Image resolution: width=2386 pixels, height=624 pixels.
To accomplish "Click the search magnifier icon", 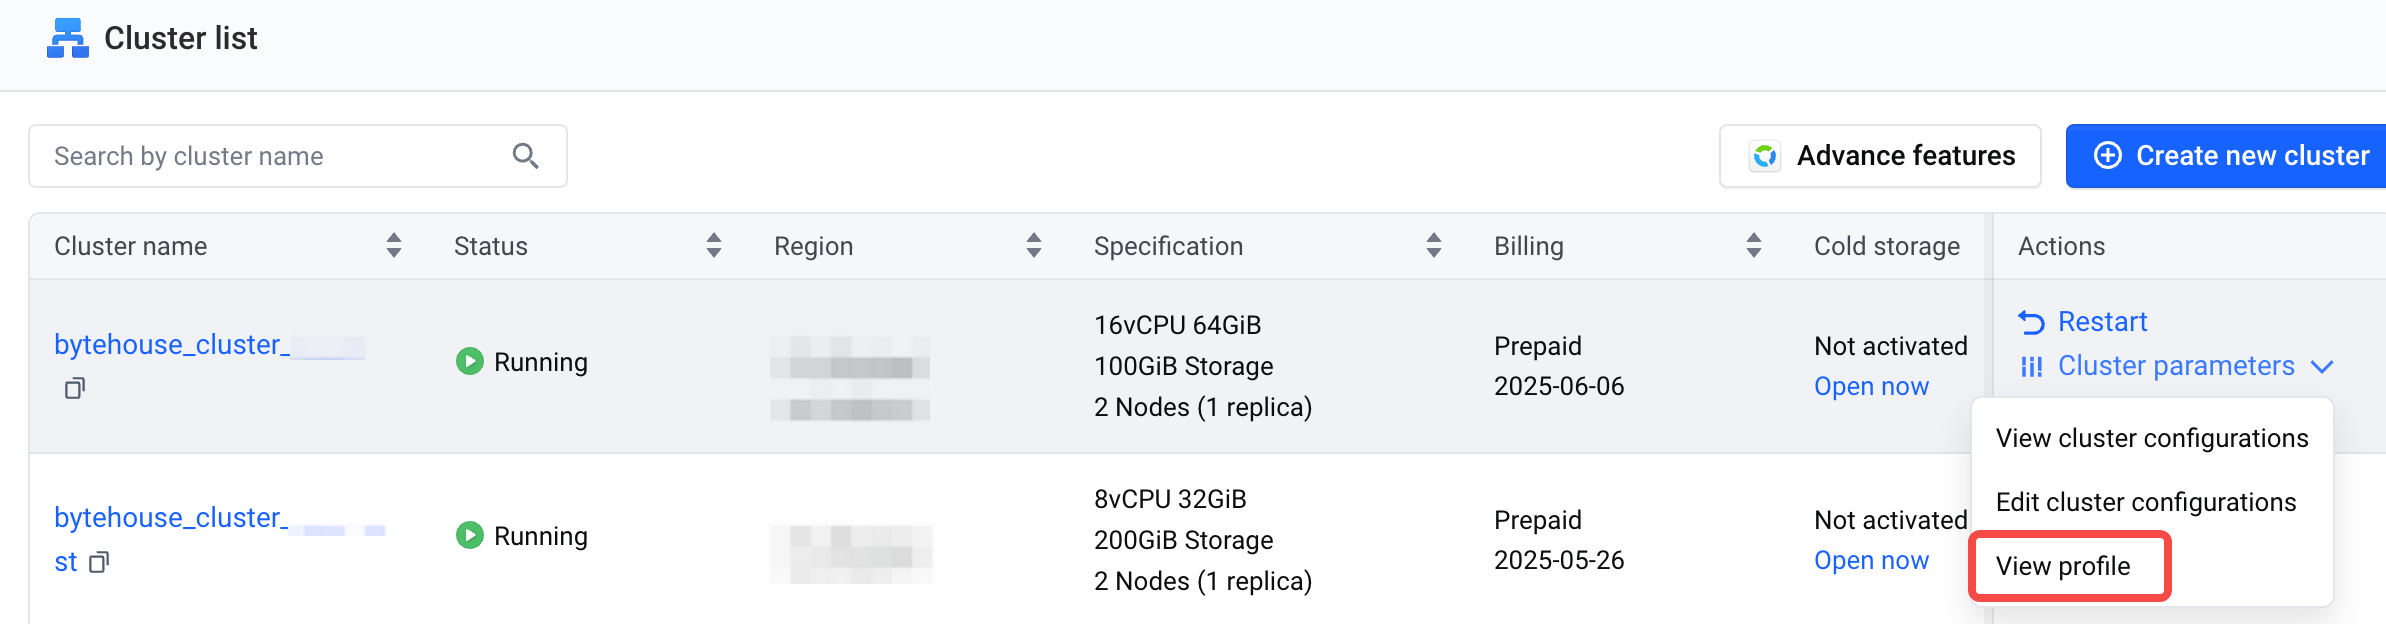I will pos(525,156).
